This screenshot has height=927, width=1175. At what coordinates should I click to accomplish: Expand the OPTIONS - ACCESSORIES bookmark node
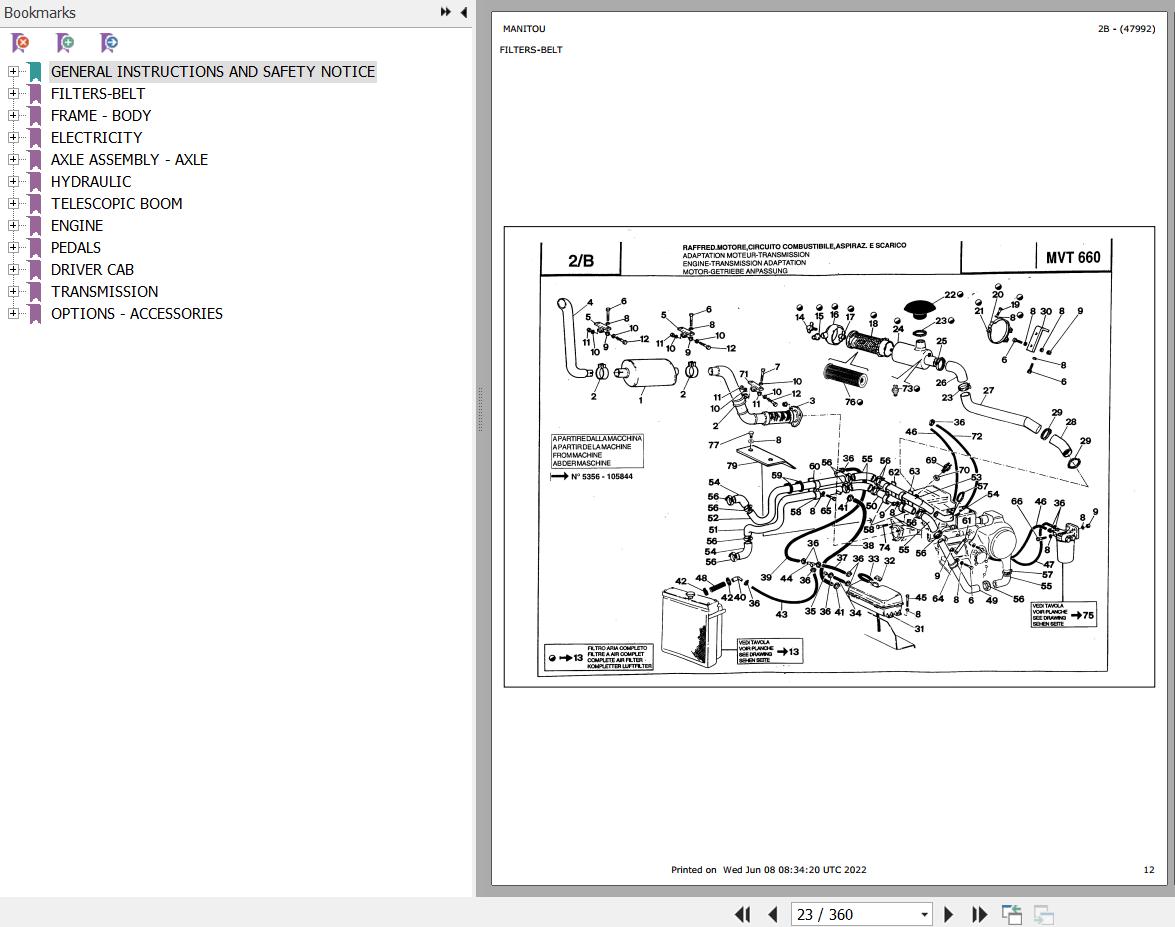13,313
